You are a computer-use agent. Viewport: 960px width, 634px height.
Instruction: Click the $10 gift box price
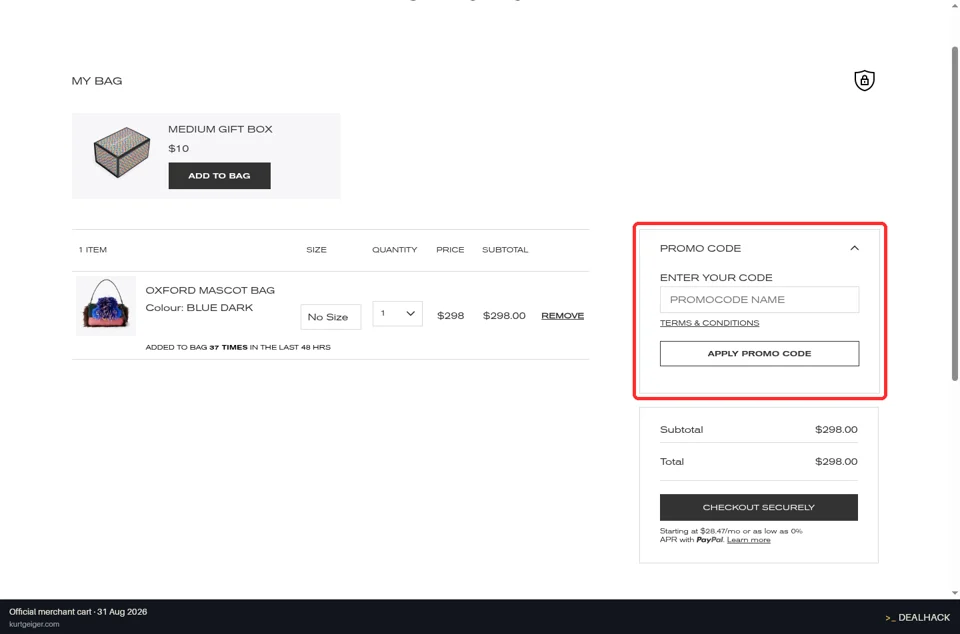[178, 149]
